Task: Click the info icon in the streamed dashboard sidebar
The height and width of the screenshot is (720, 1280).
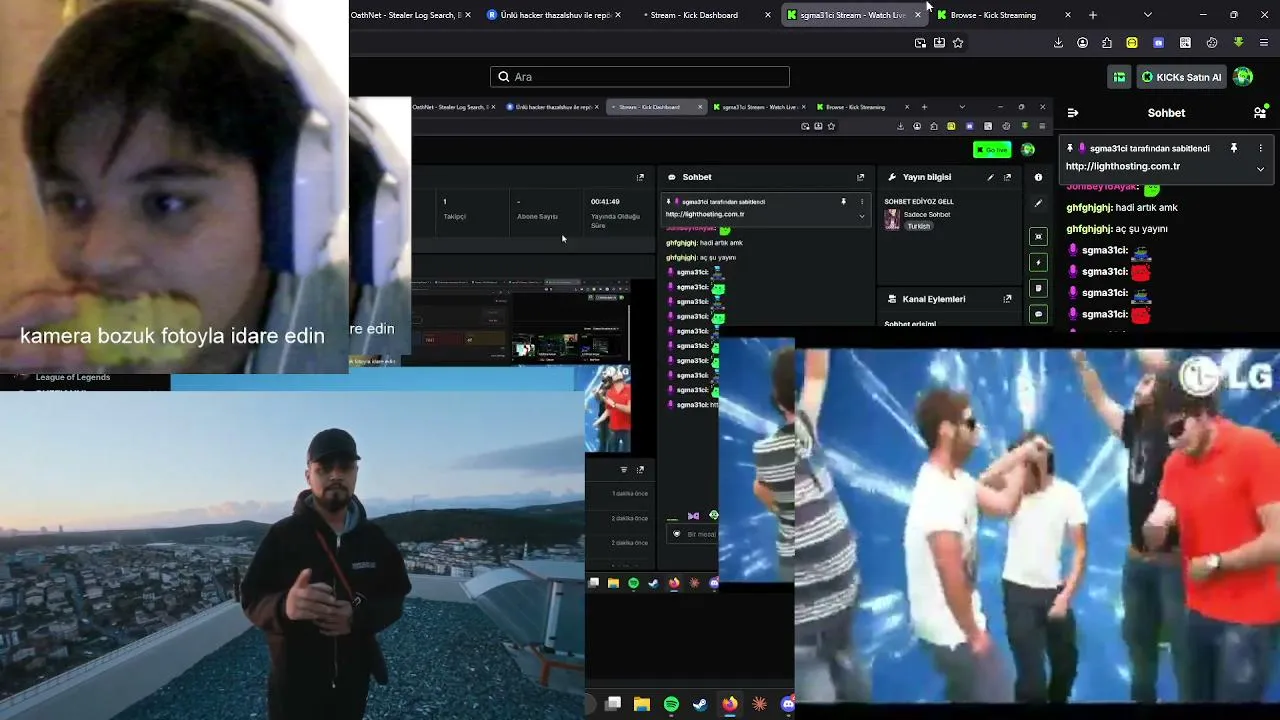Action: pyautogui.click(x=1038, y=177)
